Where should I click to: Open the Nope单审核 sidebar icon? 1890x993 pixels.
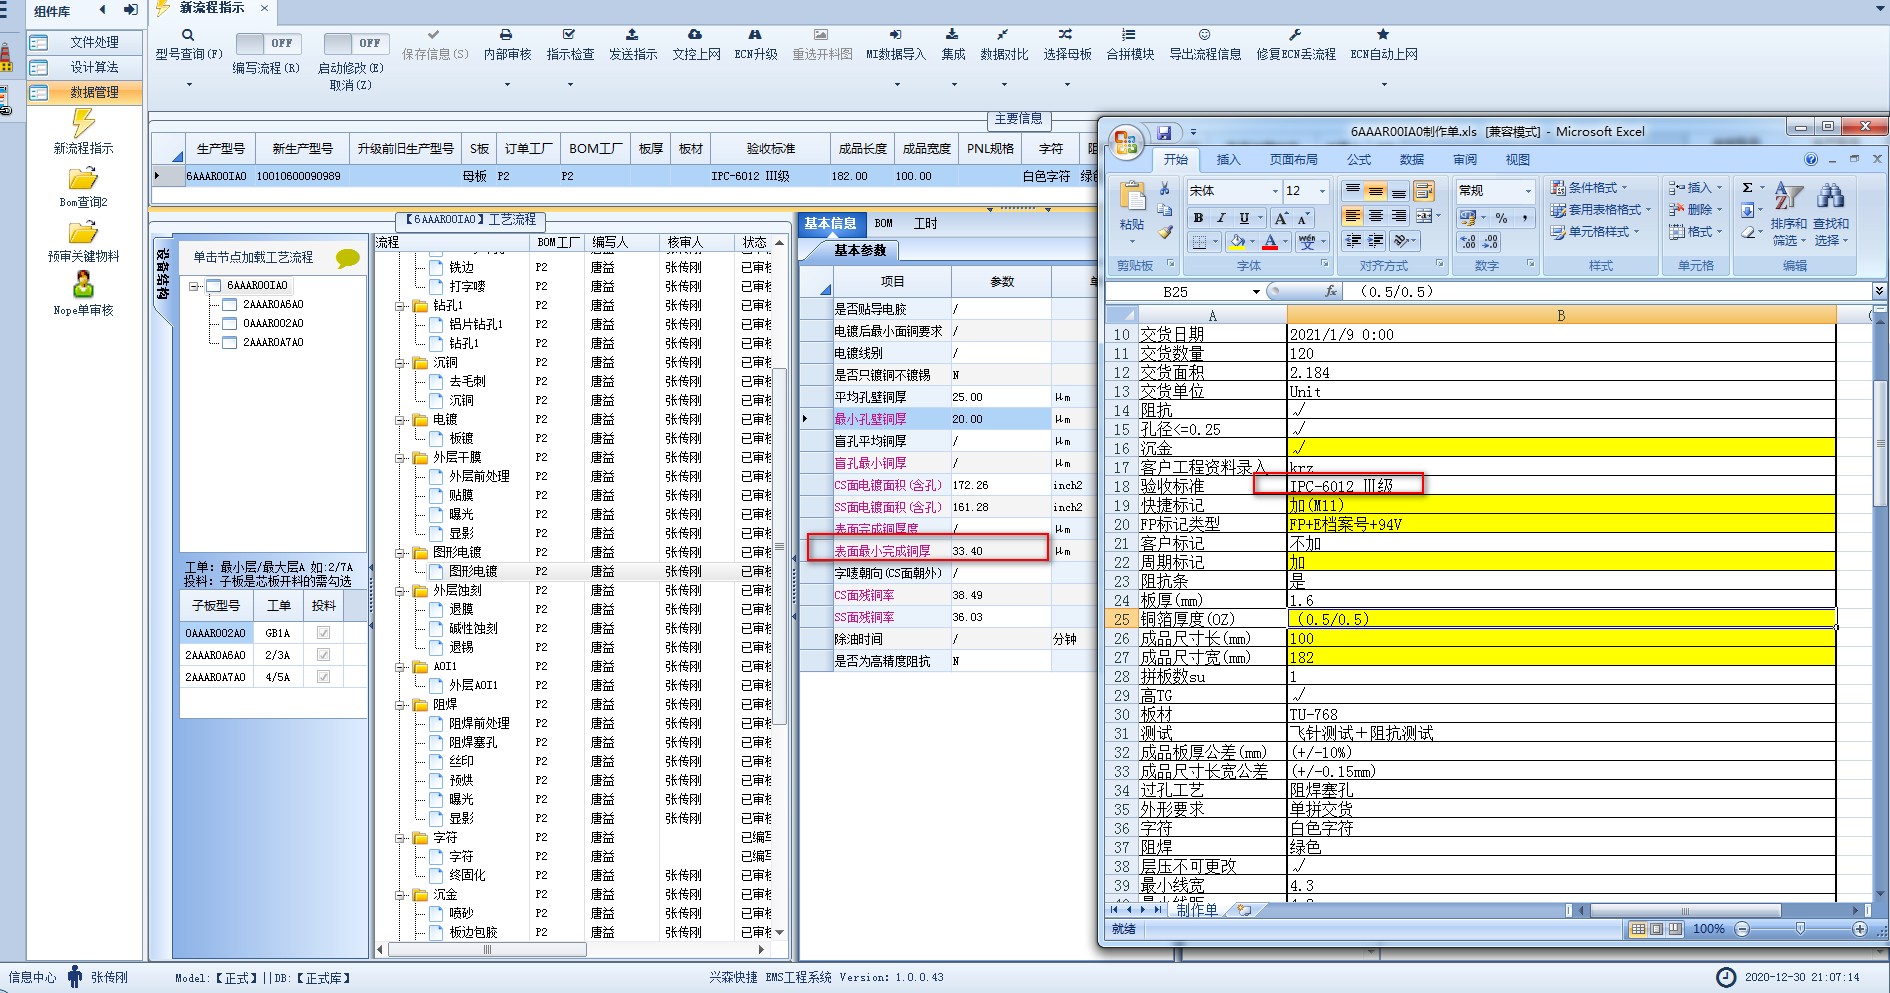coord(83,286)
